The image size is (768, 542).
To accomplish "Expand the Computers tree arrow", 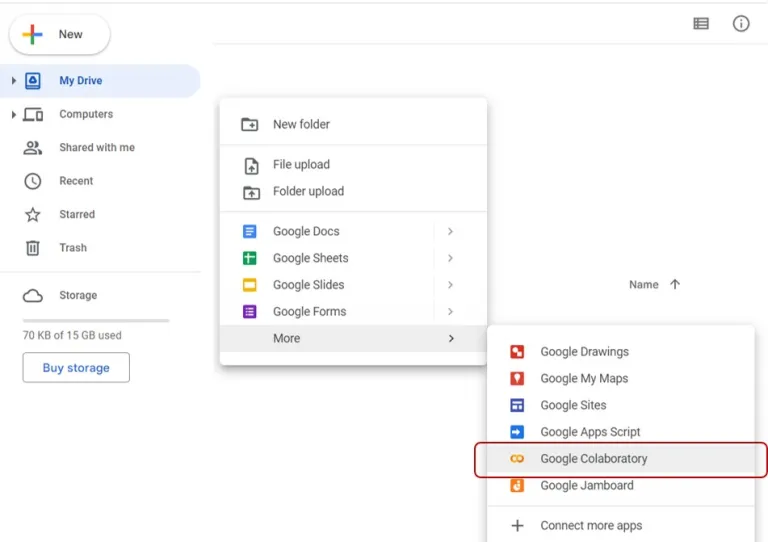I will coord(14,115).
